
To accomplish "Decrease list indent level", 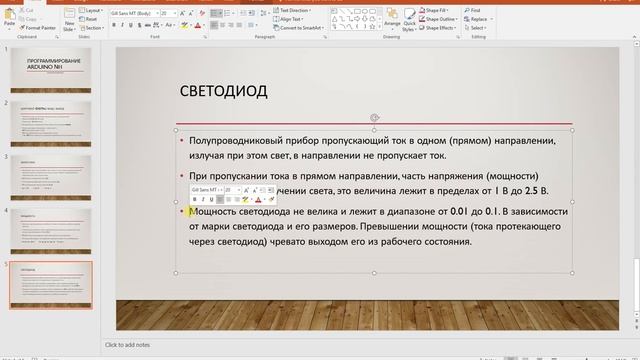I will tap(243, 13).
